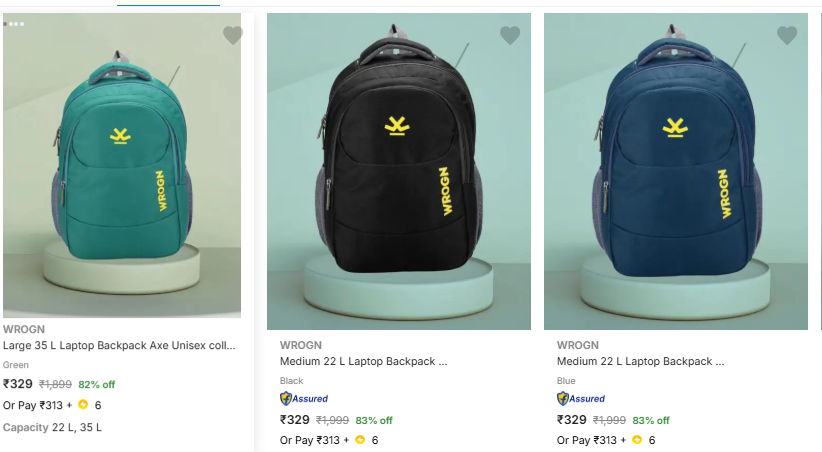The width and height of the screenshot is (822, 452).
Task: Click the 82% off discount label
Action: pos(97,384)
